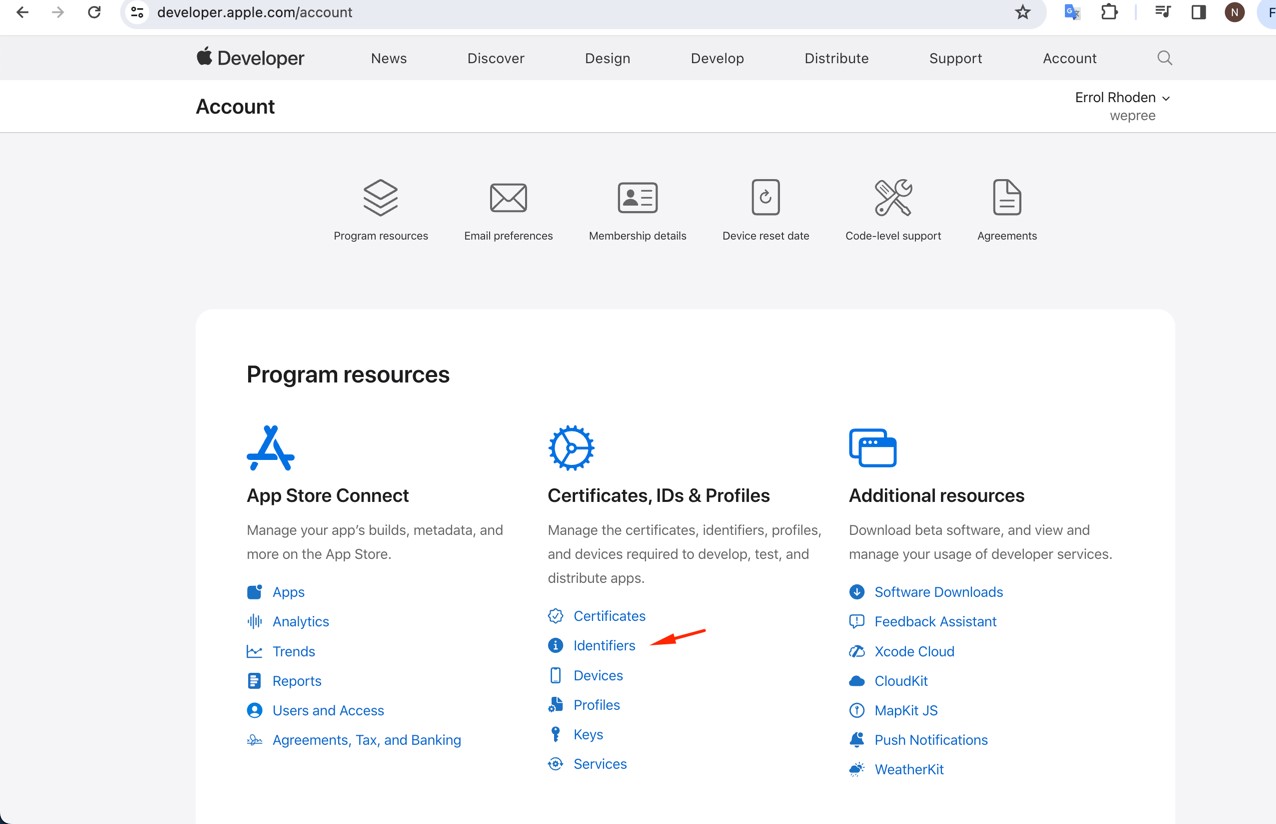
Task: Go forward in browser history
Action: pos(58,13)
